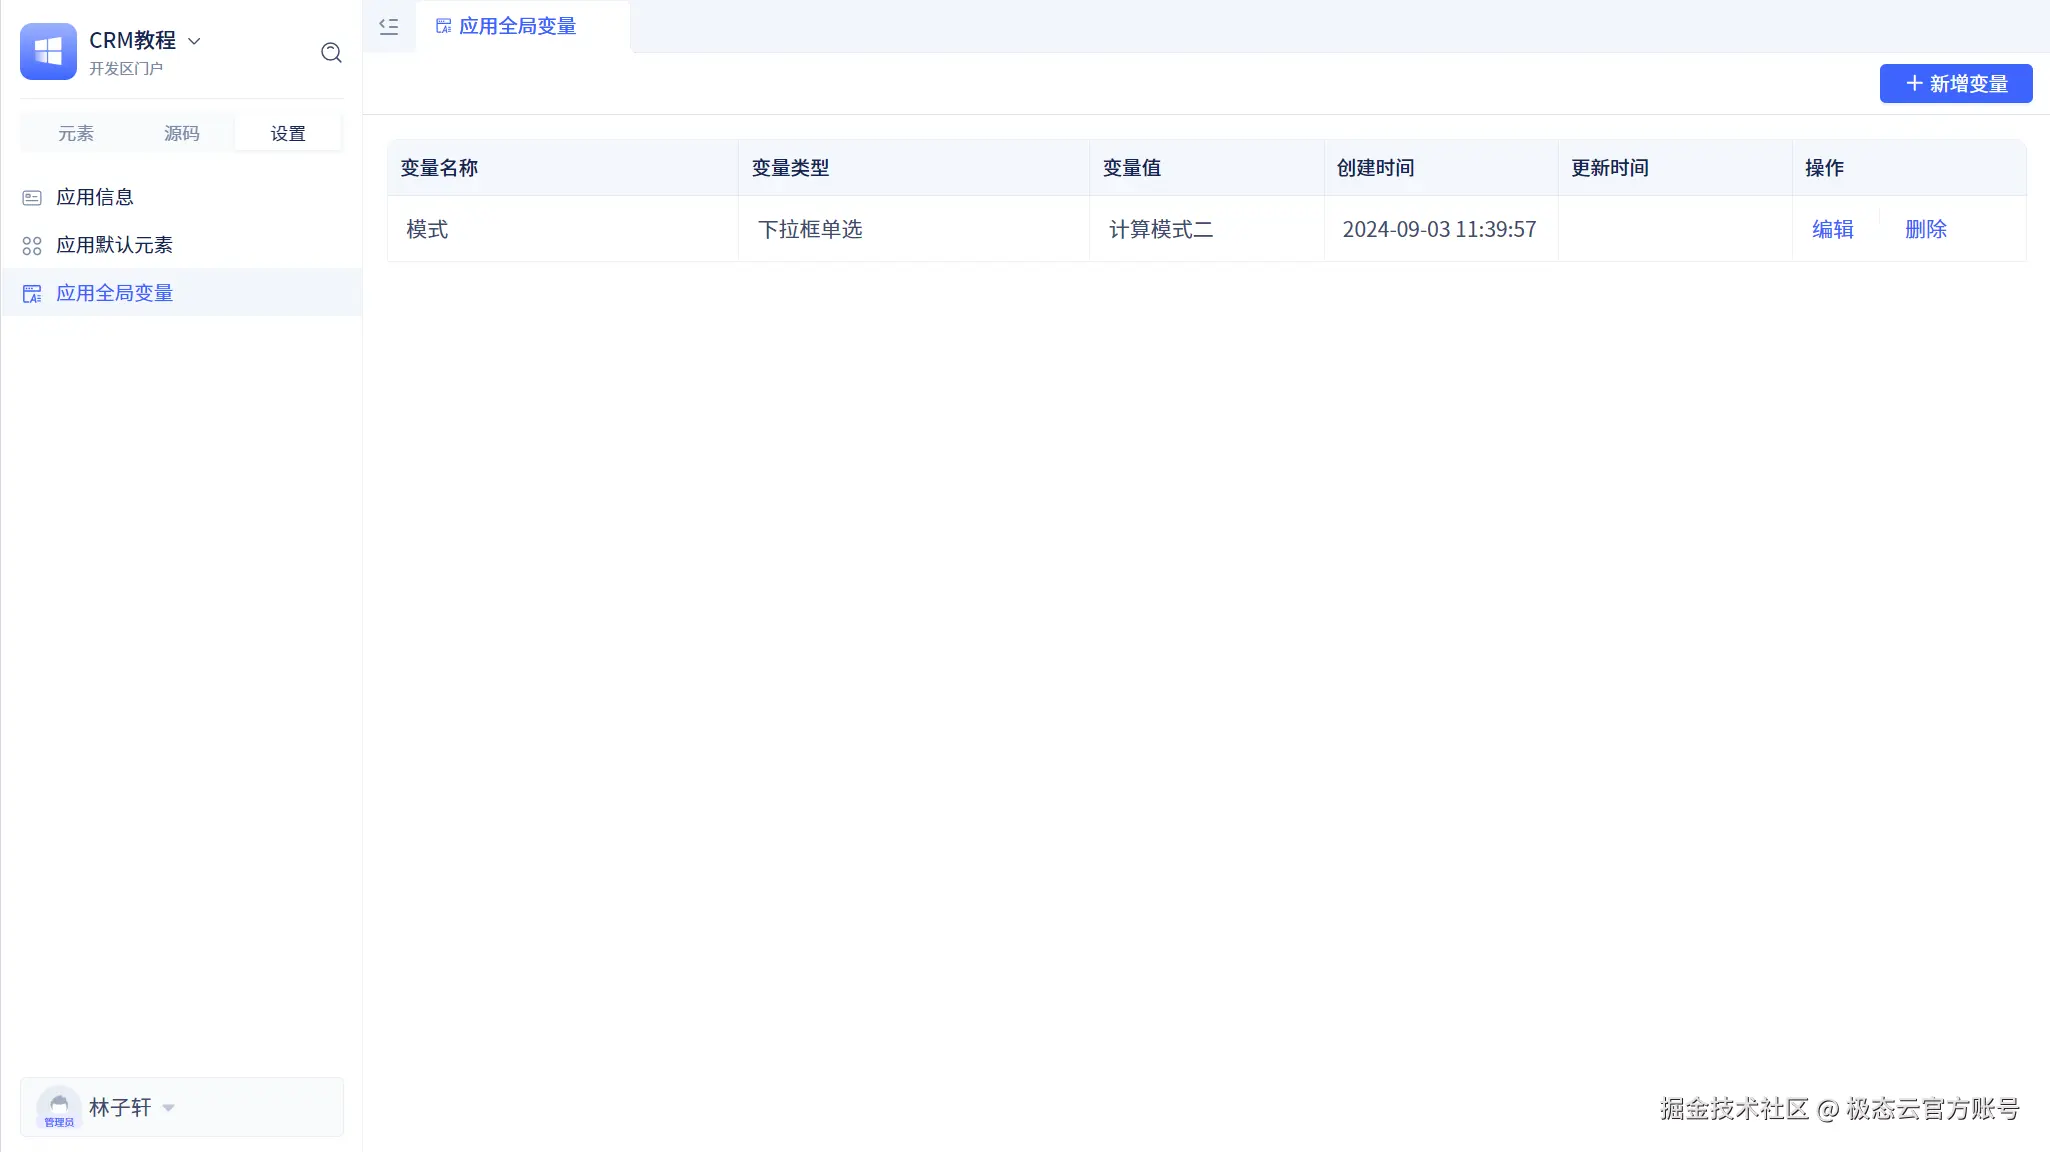The image size is (2050, 1152).
Task: Edit the 模式 variable via 编辑 link
Action: [1832, 230]
